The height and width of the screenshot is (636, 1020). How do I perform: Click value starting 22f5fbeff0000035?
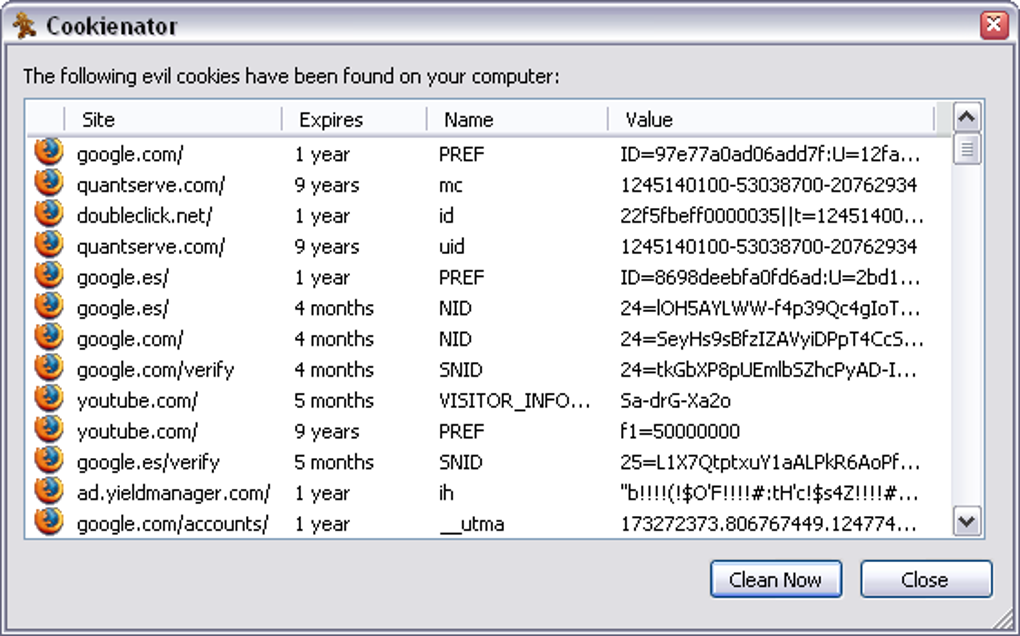pos(772,216)
